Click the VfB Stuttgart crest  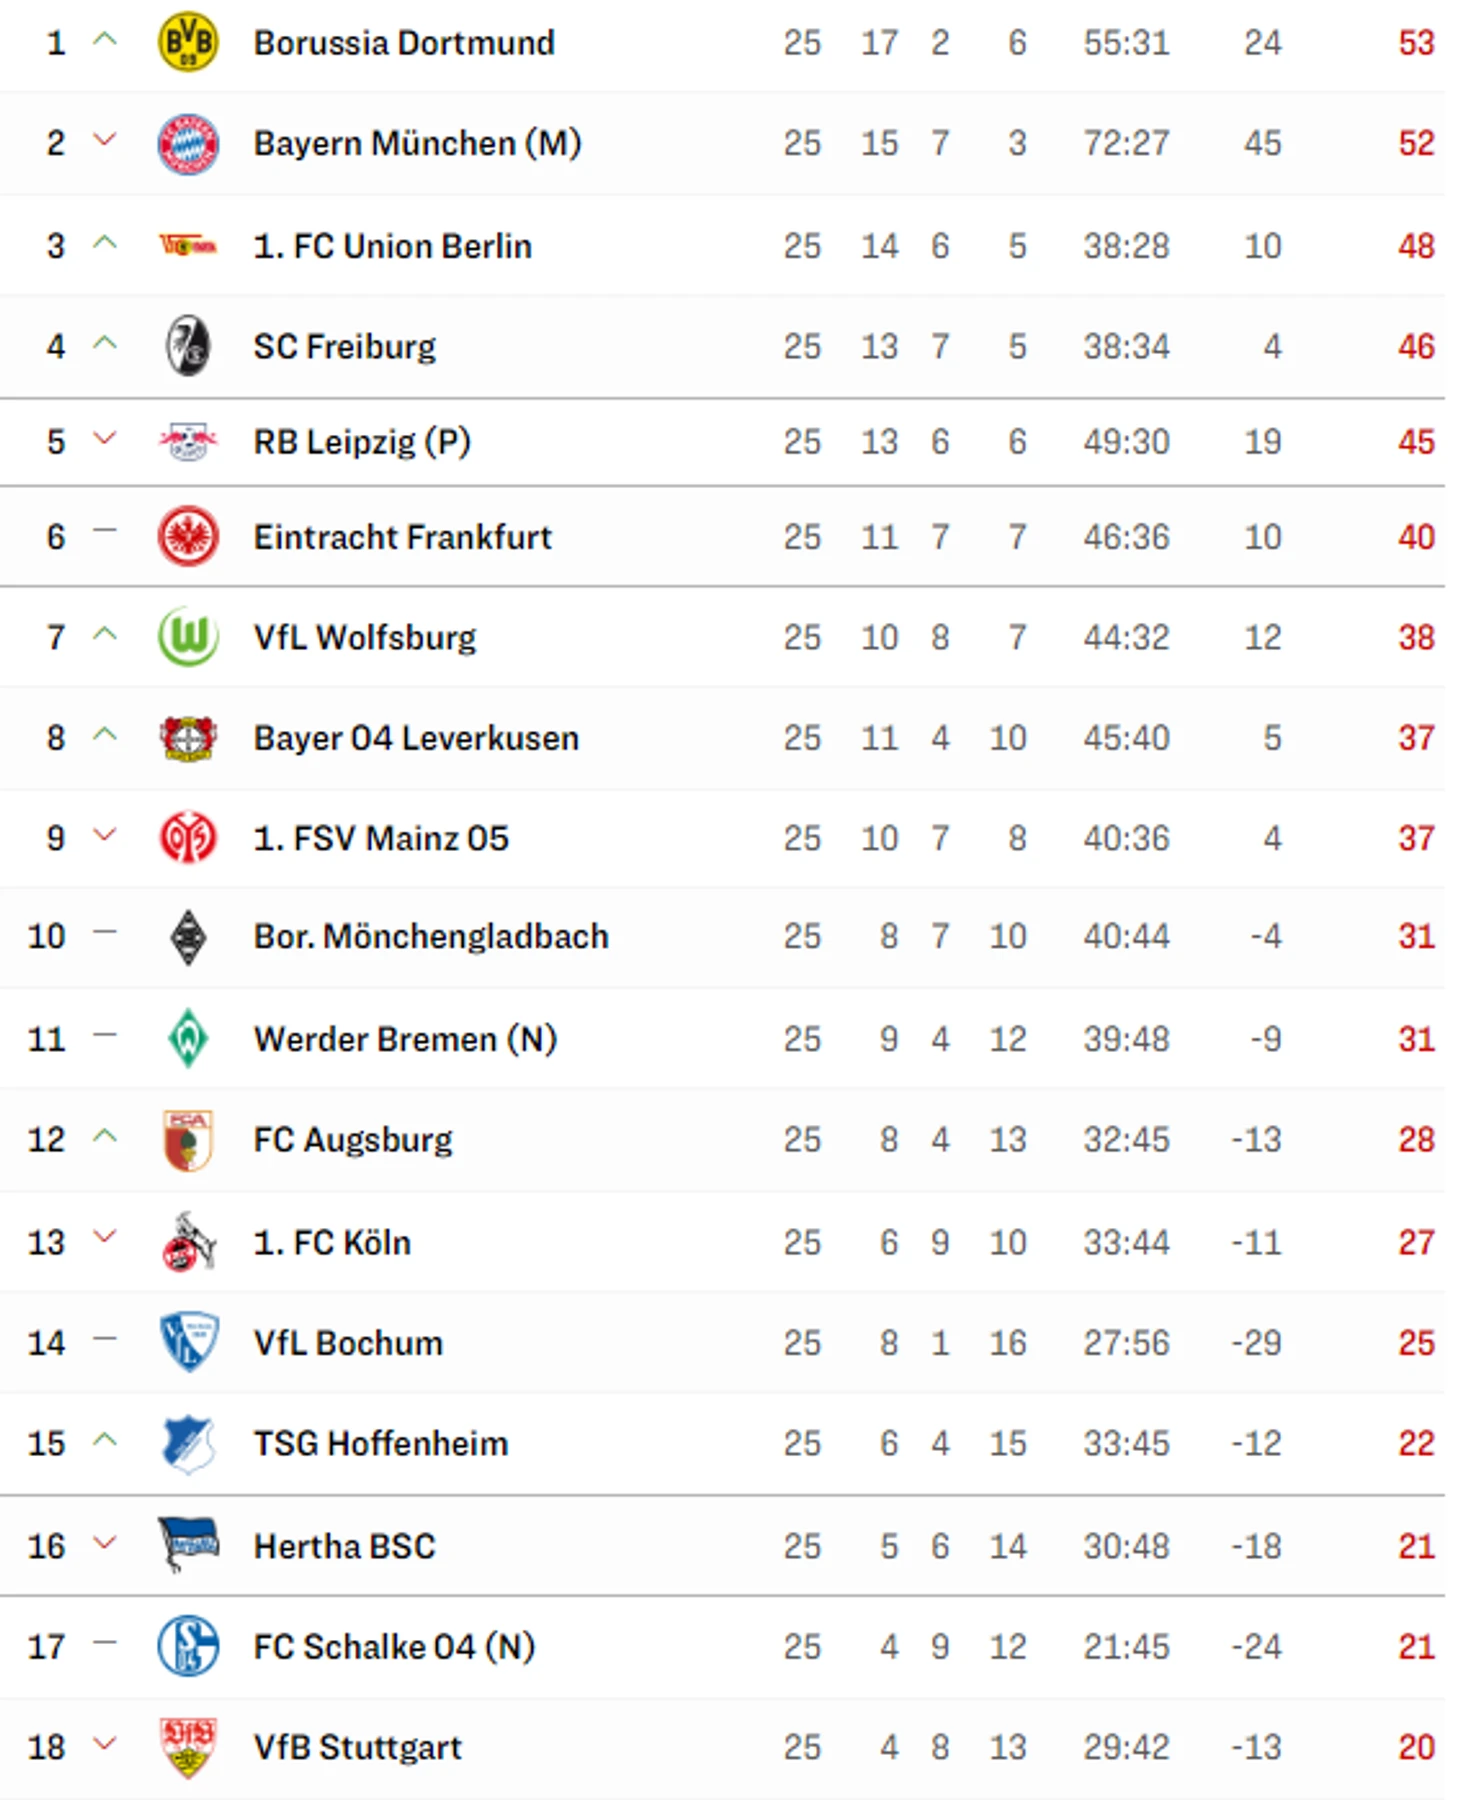[x=188, y=1747]
